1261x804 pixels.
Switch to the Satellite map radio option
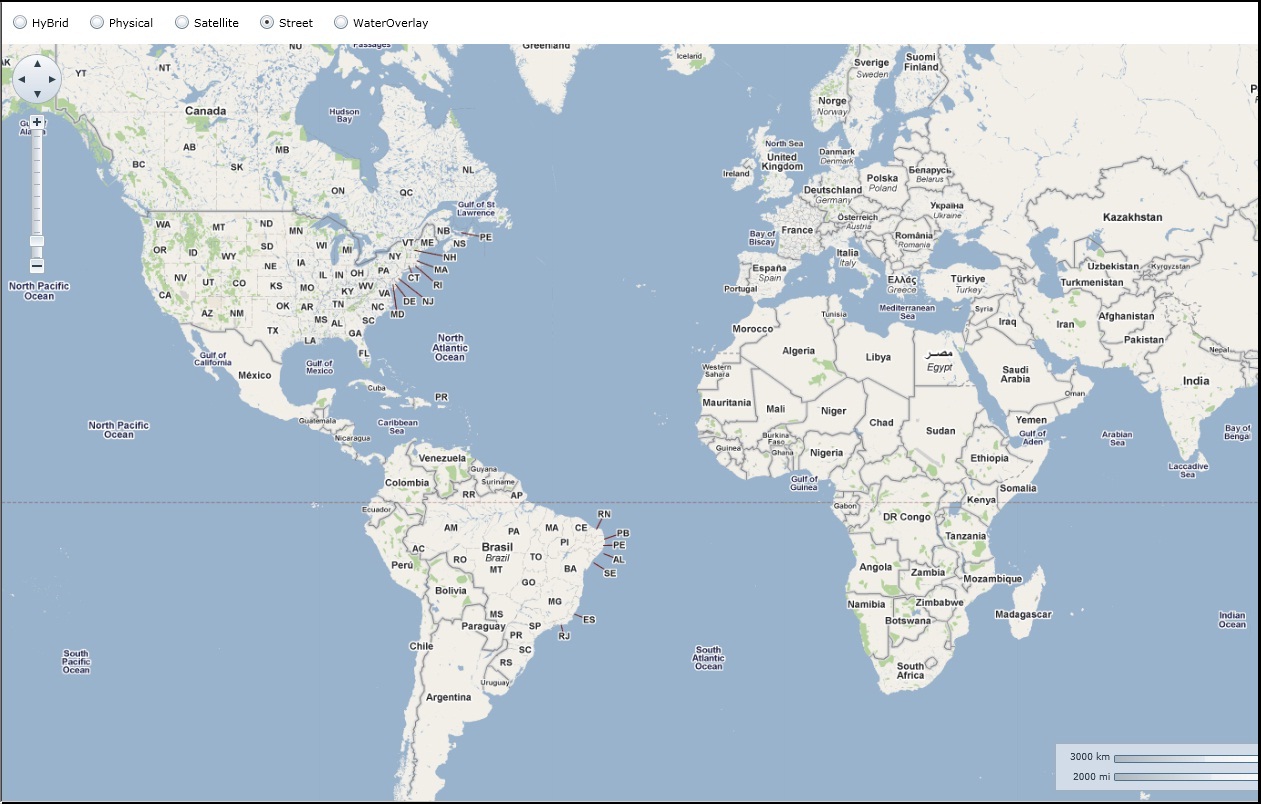182,22
